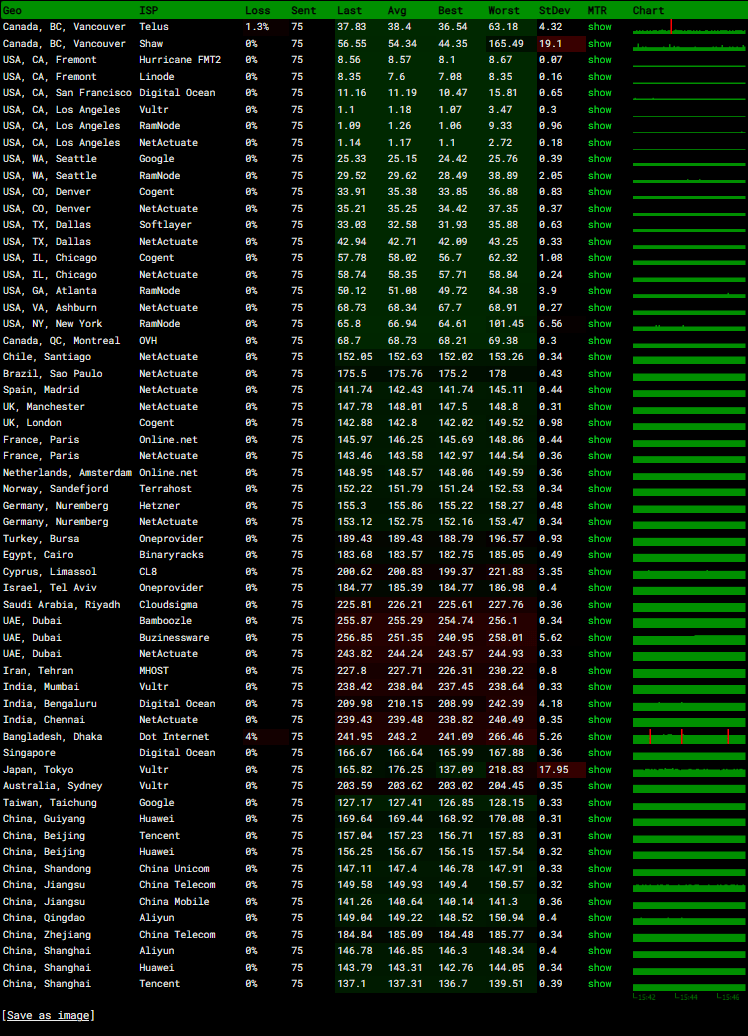The image size is (748, 1036).
Task: Show MTR for Taichung Google row
Action: tap(599, 803)
